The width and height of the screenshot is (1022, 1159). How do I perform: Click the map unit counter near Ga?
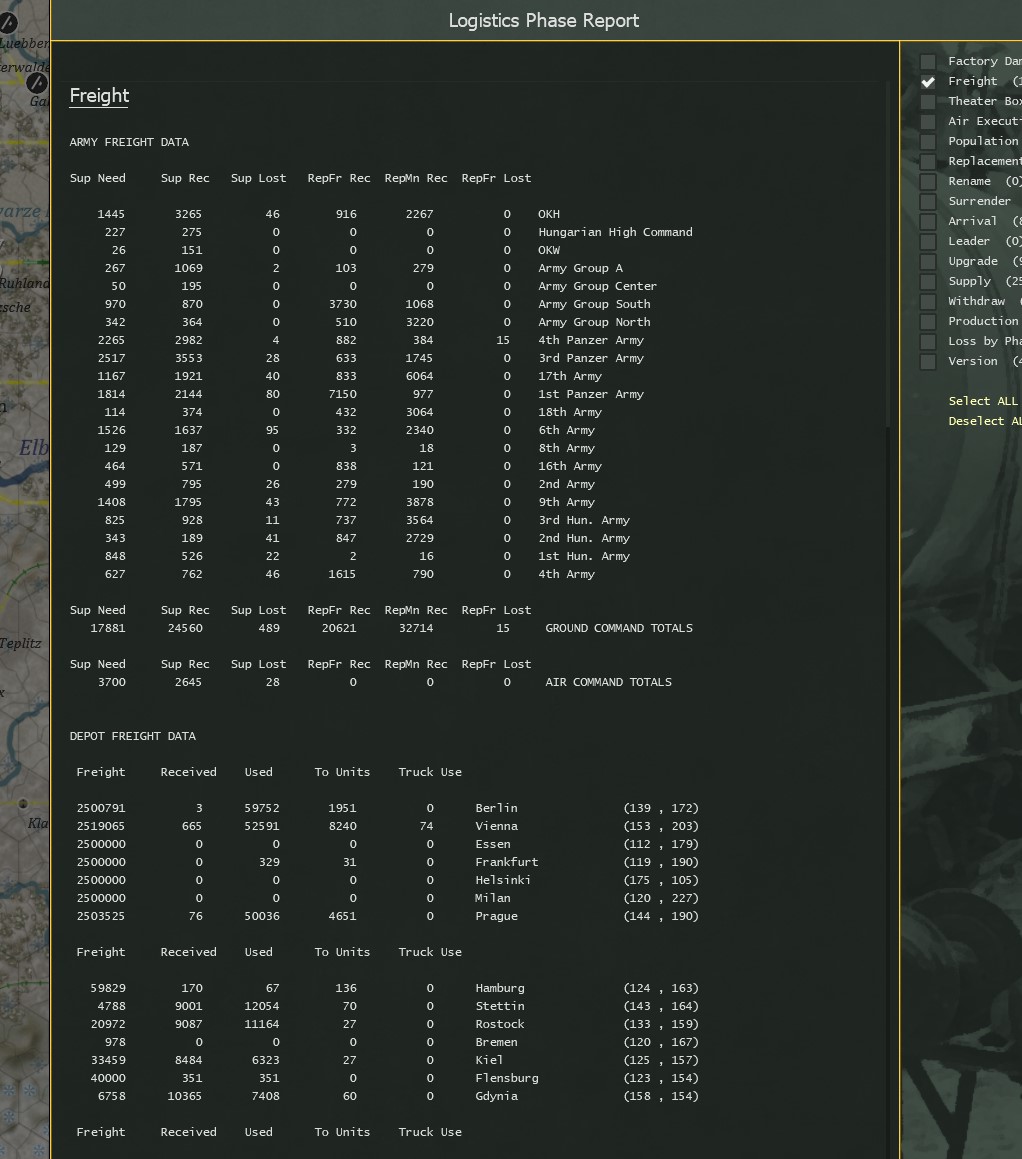click(x=37, y=83)
